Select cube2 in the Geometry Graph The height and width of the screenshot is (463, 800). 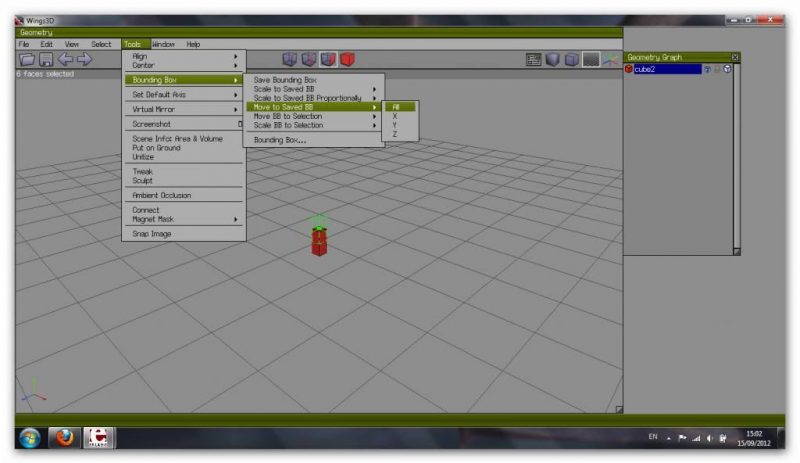[x=665, y=70]
